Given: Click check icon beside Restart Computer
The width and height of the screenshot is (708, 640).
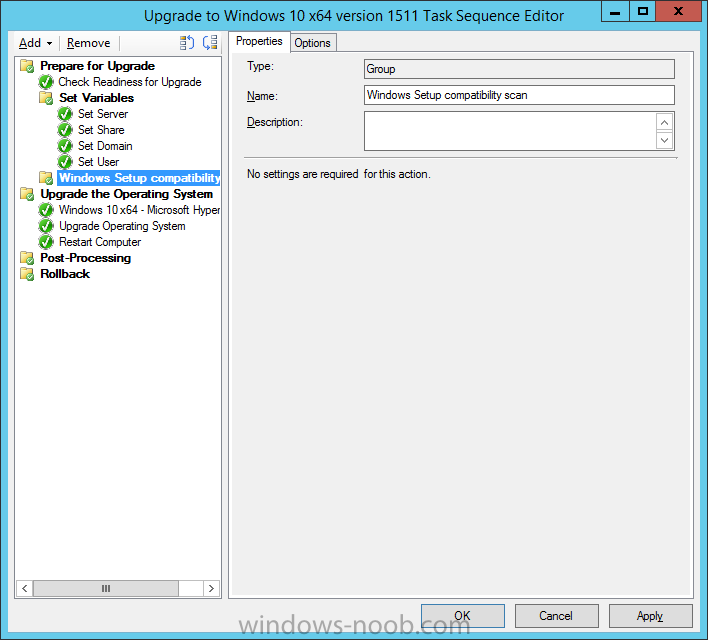Looking at the screenshot, I should 46,242.
